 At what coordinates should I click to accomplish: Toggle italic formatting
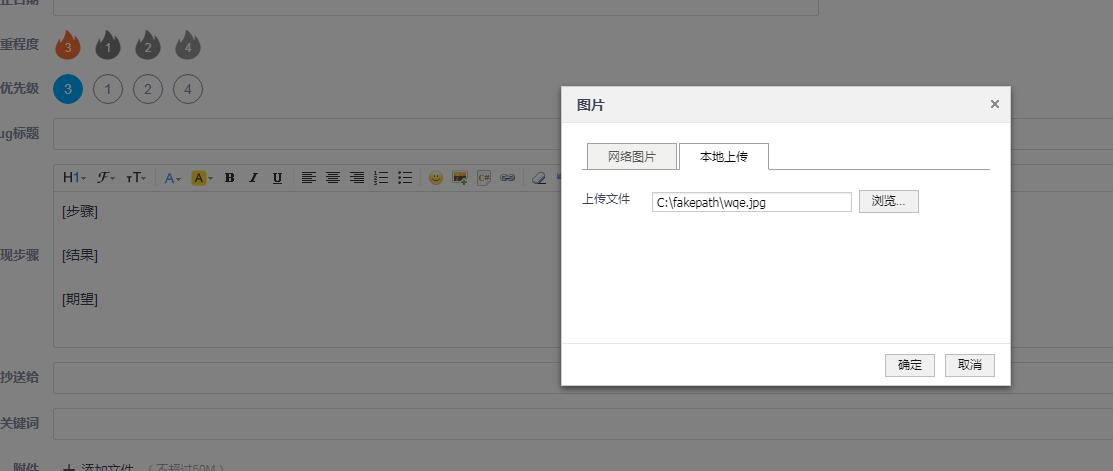[253, 178]
